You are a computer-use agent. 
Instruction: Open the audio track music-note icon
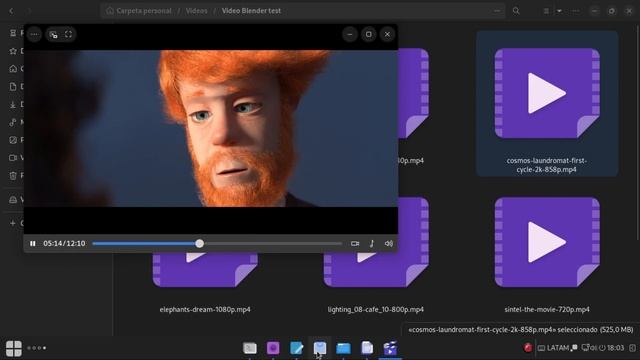coord(372,244)
